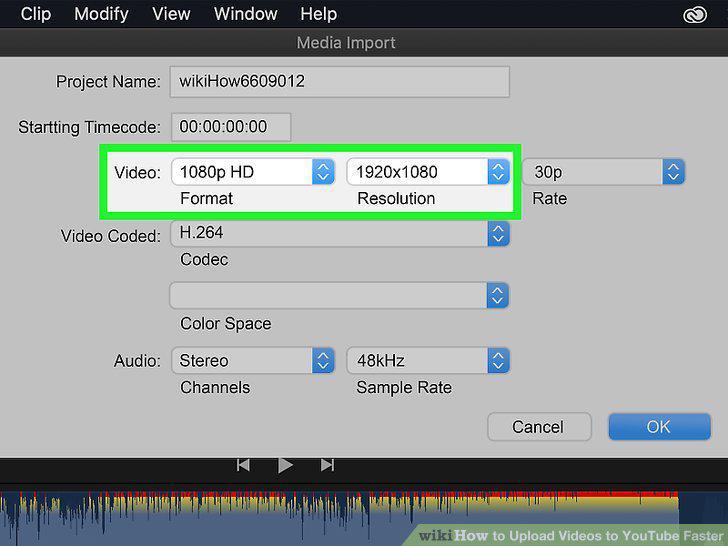Open the Clip menu
Screen dimensions: 728x546
(x=36, y=14)
